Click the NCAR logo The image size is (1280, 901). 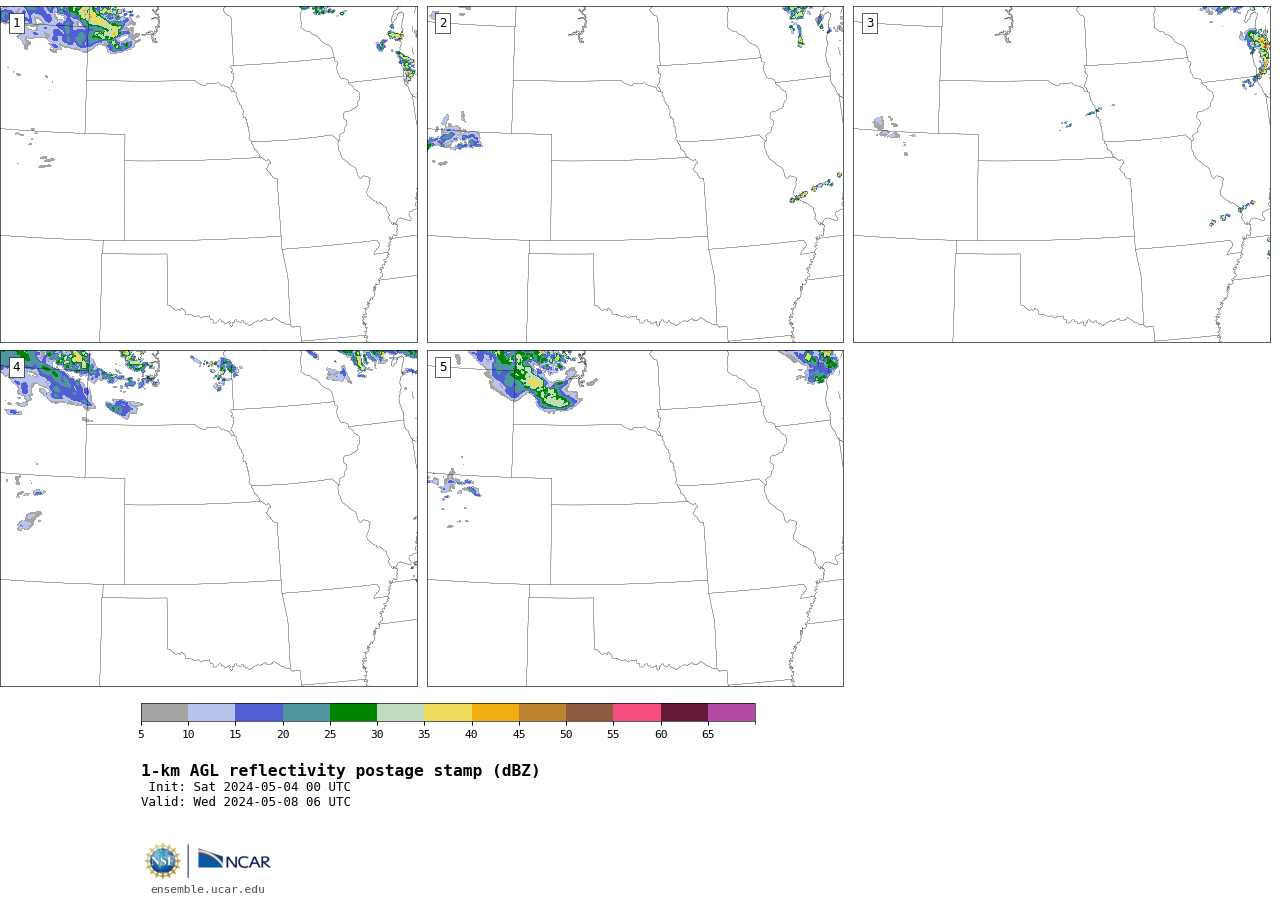(234, 860)
